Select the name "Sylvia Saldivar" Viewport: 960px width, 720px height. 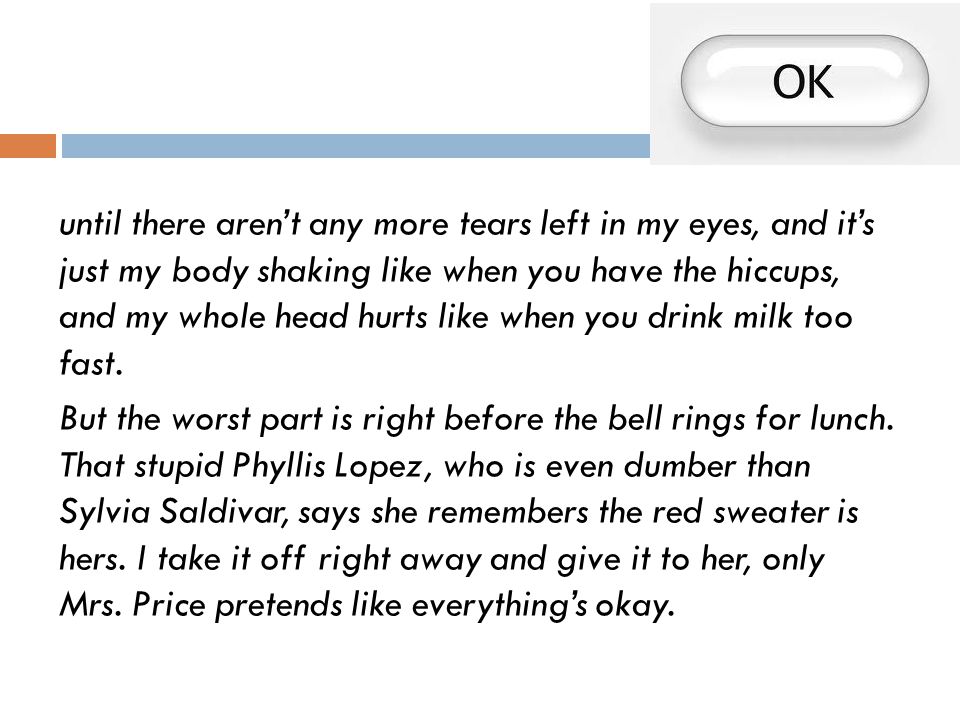coord(173,513)
